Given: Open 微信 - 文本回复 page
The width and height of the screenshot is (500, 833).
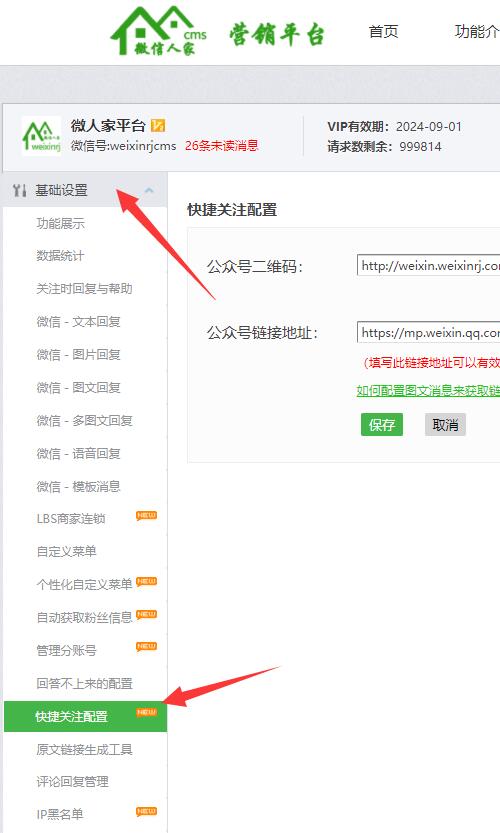Looking at the screenshot, I should click(78, 321).
